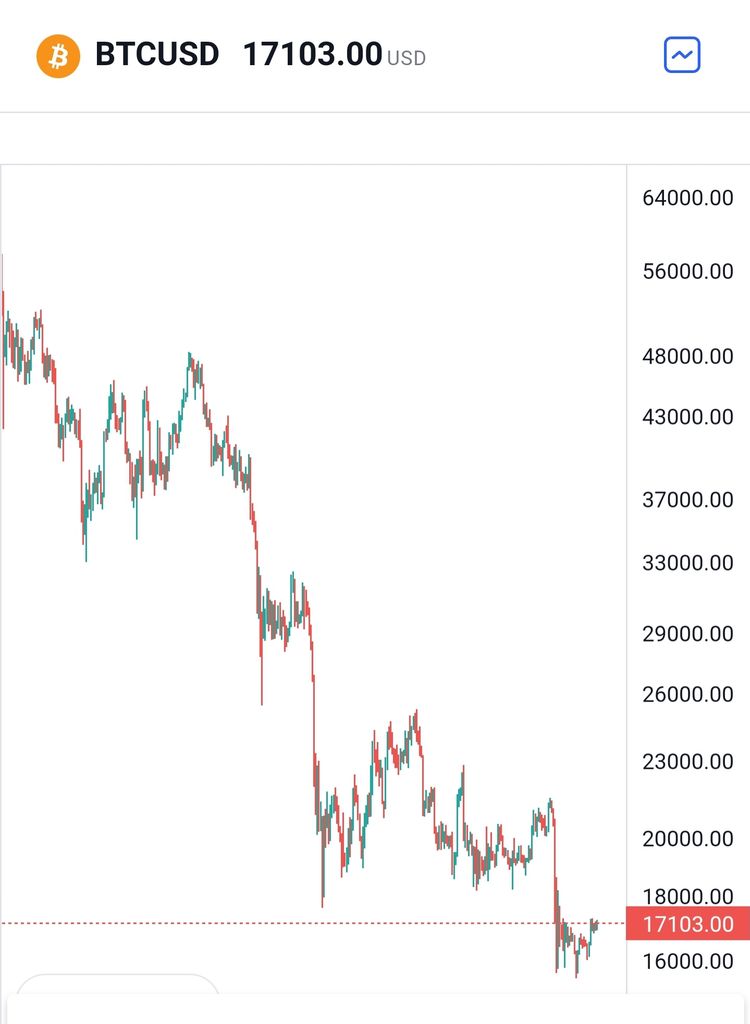Click the 18000.00 price axis label

point(687,896)
